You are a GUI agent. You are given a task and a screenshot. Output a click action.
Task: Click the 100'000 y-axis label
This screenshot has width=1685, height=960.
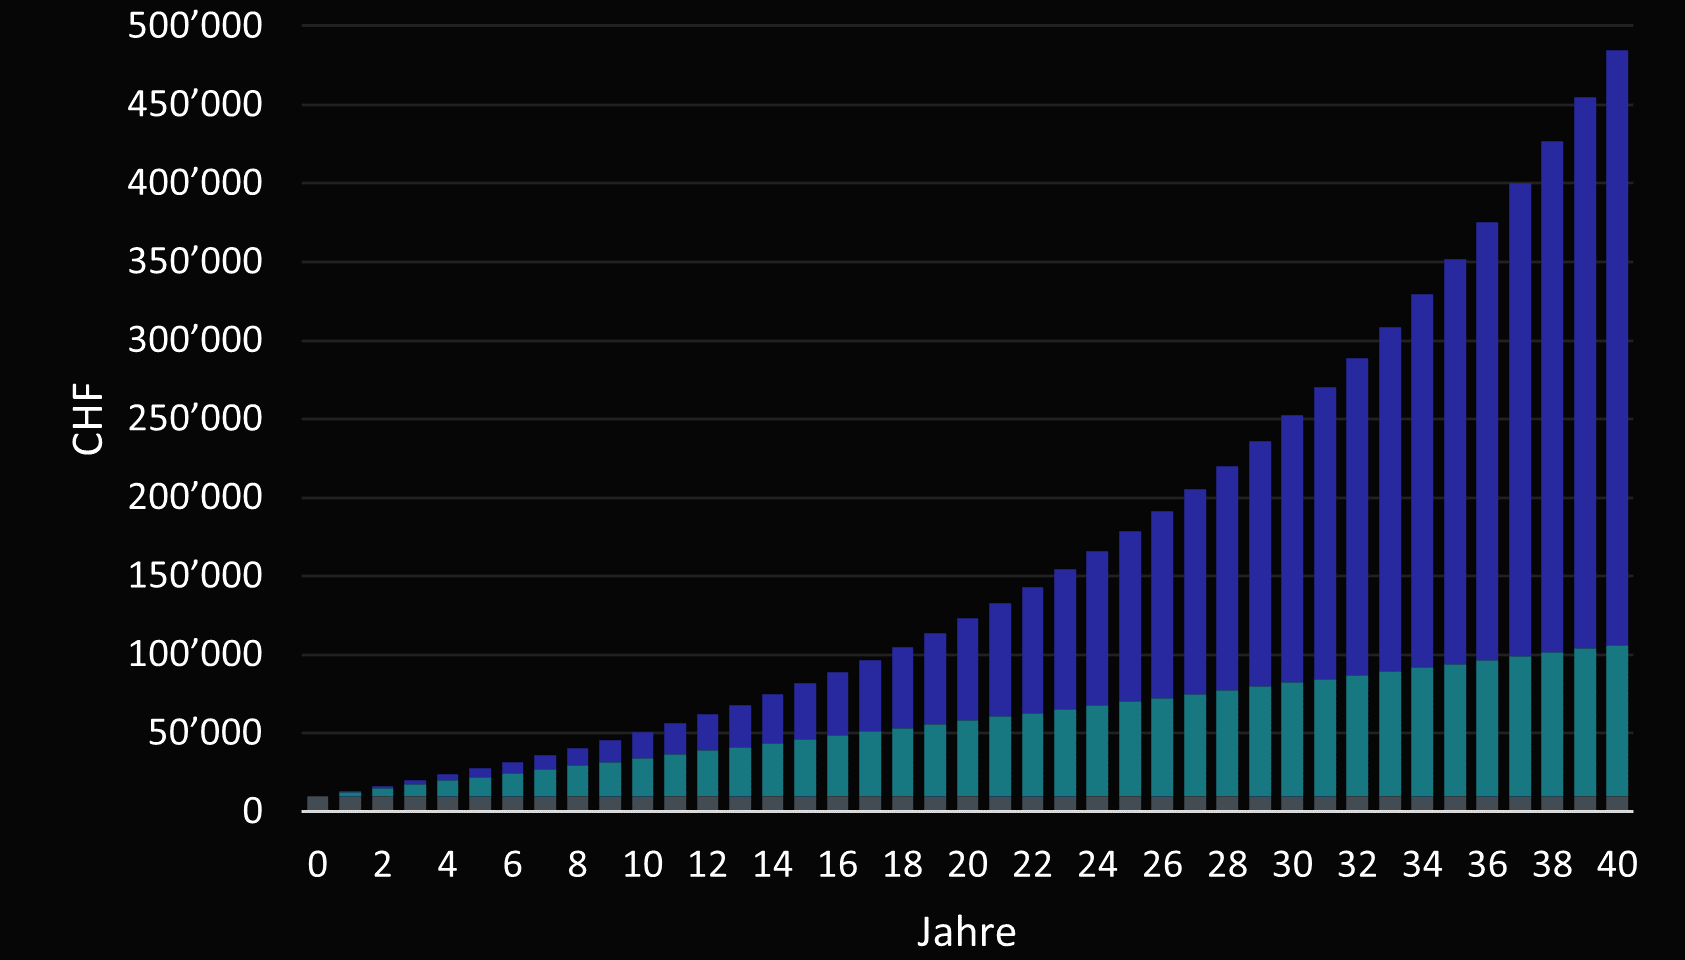click(195, 655)
